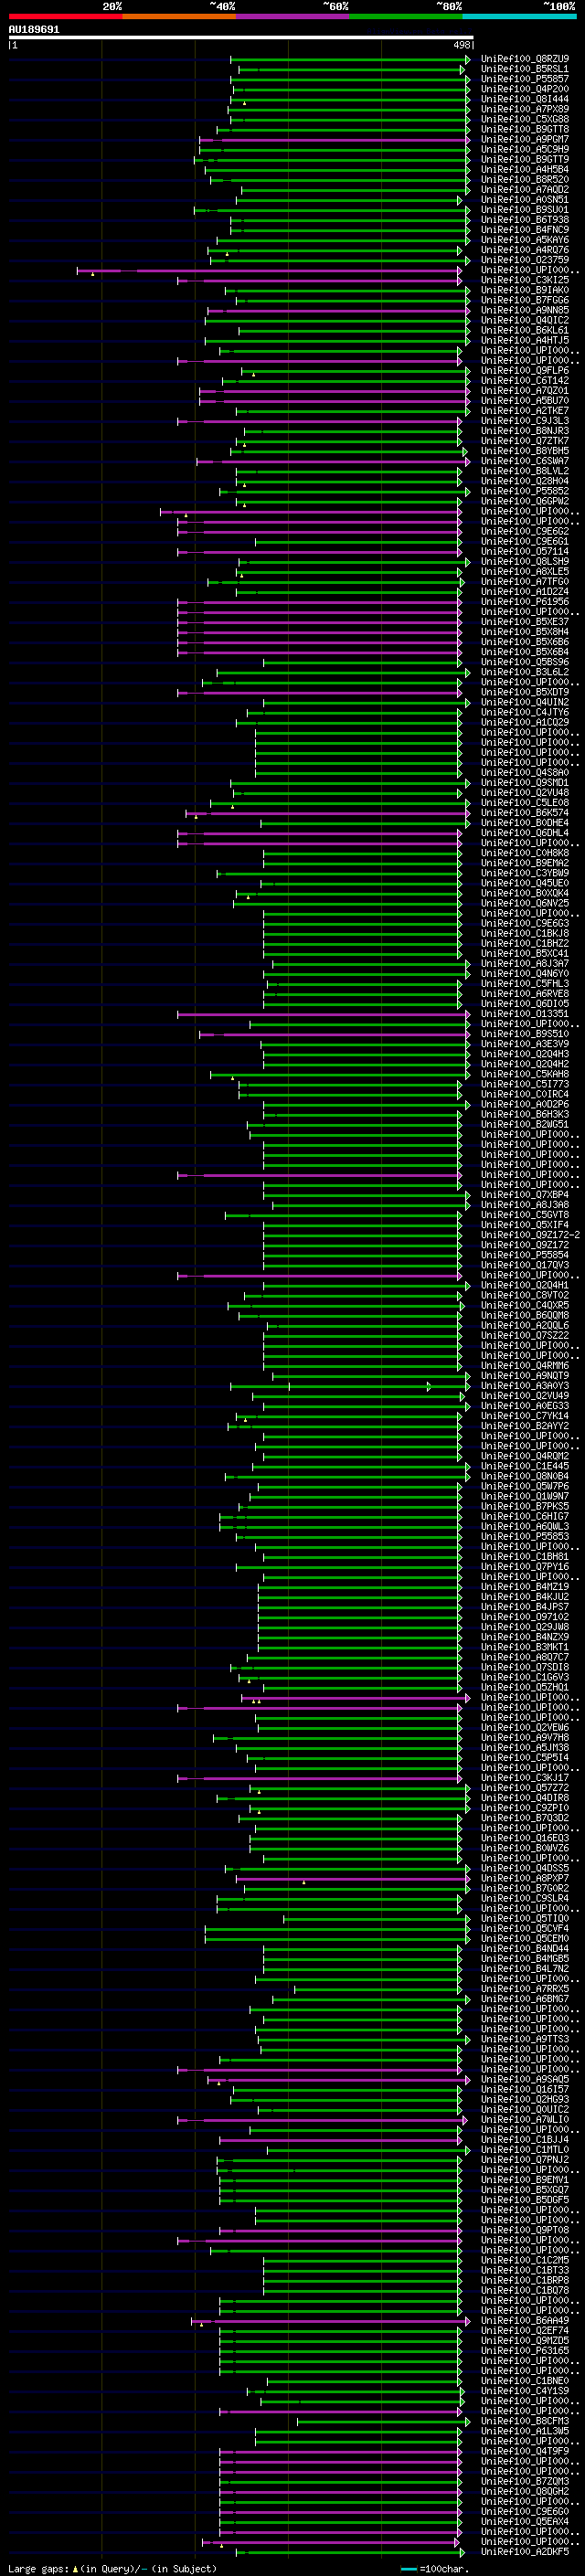Click the UniRef100_C5XG88 entry
Viewport: 585px width, 2576px height.
[524, 119]
